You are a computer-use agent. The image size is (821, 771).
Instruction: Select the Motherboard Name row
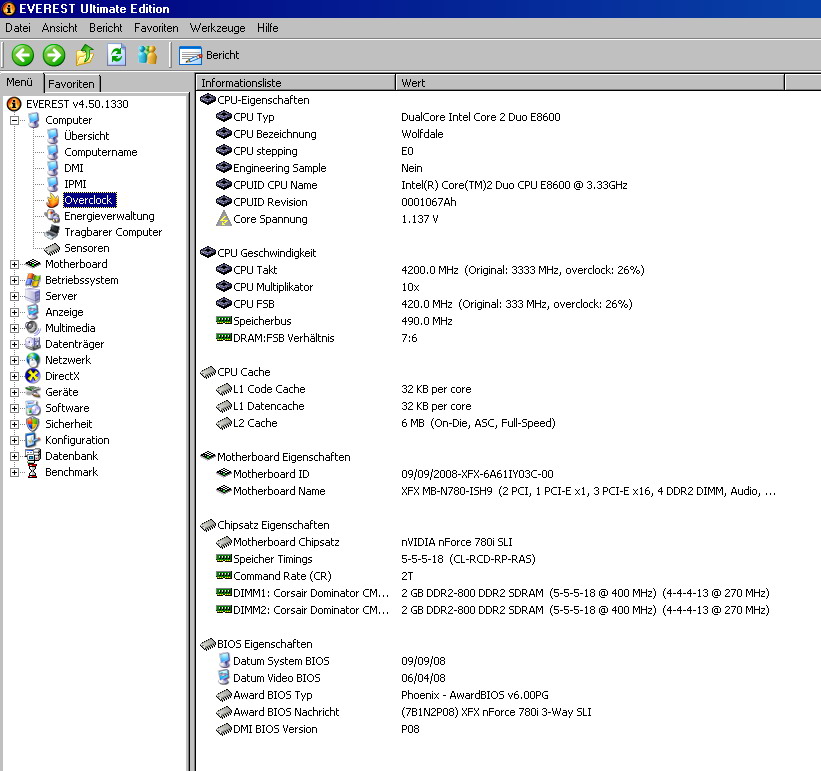pyautogui.click(x=496, y=491)
